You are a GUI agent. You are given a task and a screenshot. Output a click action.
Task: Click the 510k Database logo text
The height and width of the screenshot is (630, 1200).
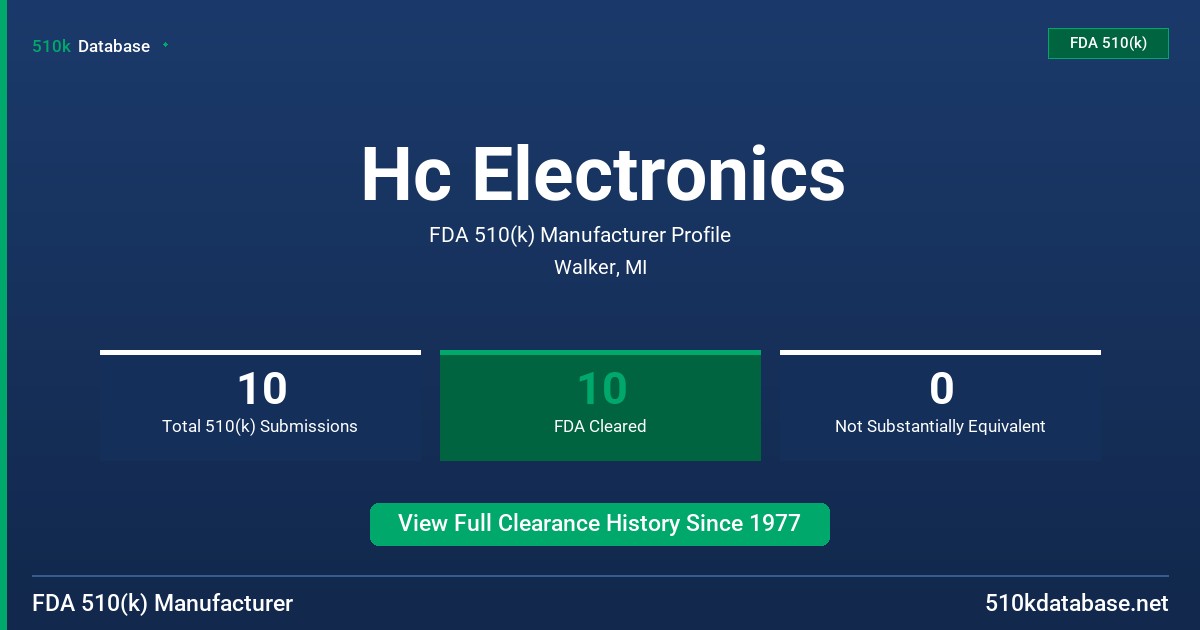click(91, 46)
